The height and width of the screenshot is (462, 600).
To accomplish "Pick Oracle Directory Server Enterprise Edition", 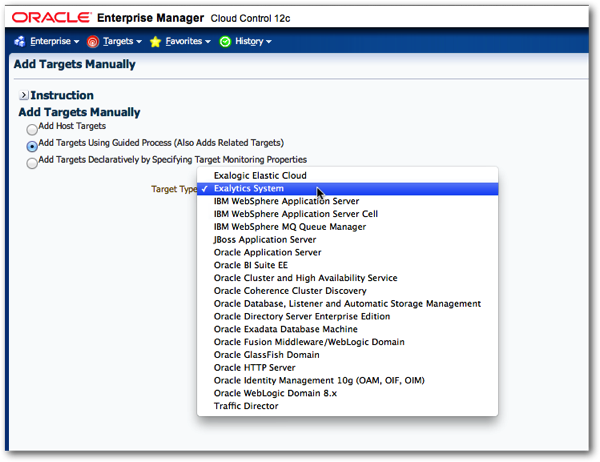I will point(347,317).
